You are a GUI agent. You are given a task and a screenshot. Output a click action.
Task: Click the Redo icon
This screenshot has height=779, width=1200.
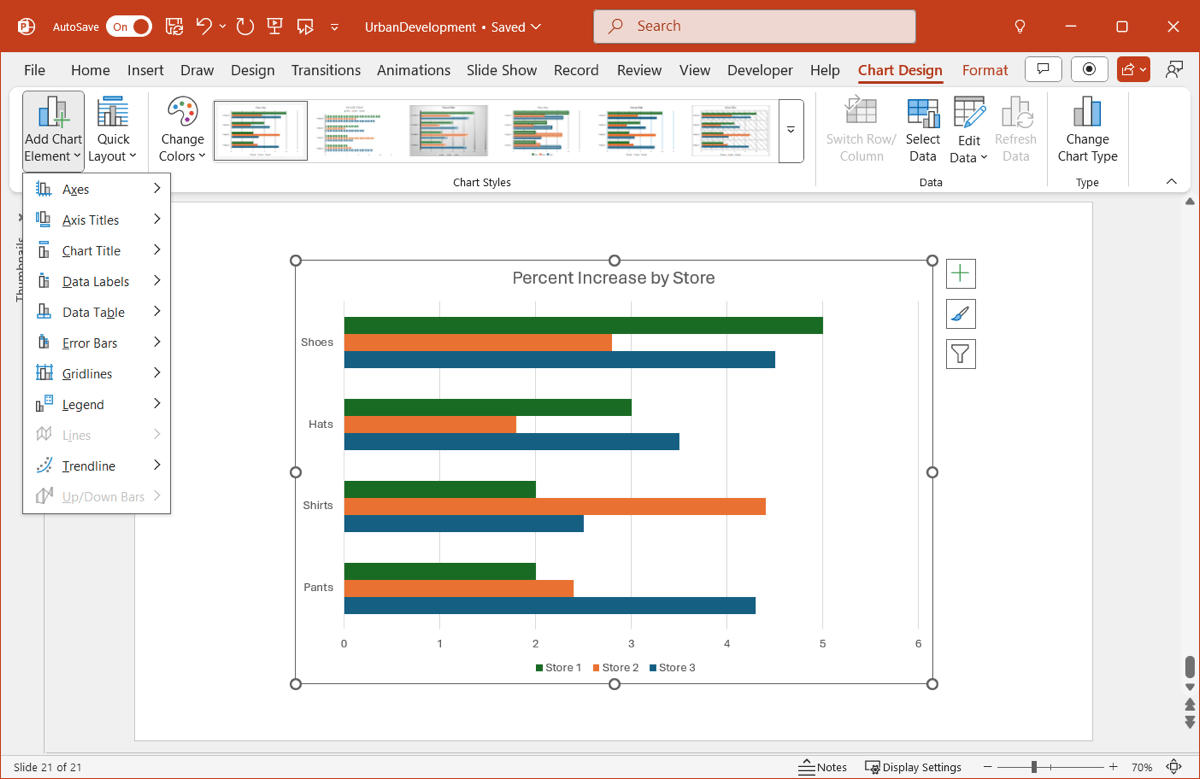(246, 27)
